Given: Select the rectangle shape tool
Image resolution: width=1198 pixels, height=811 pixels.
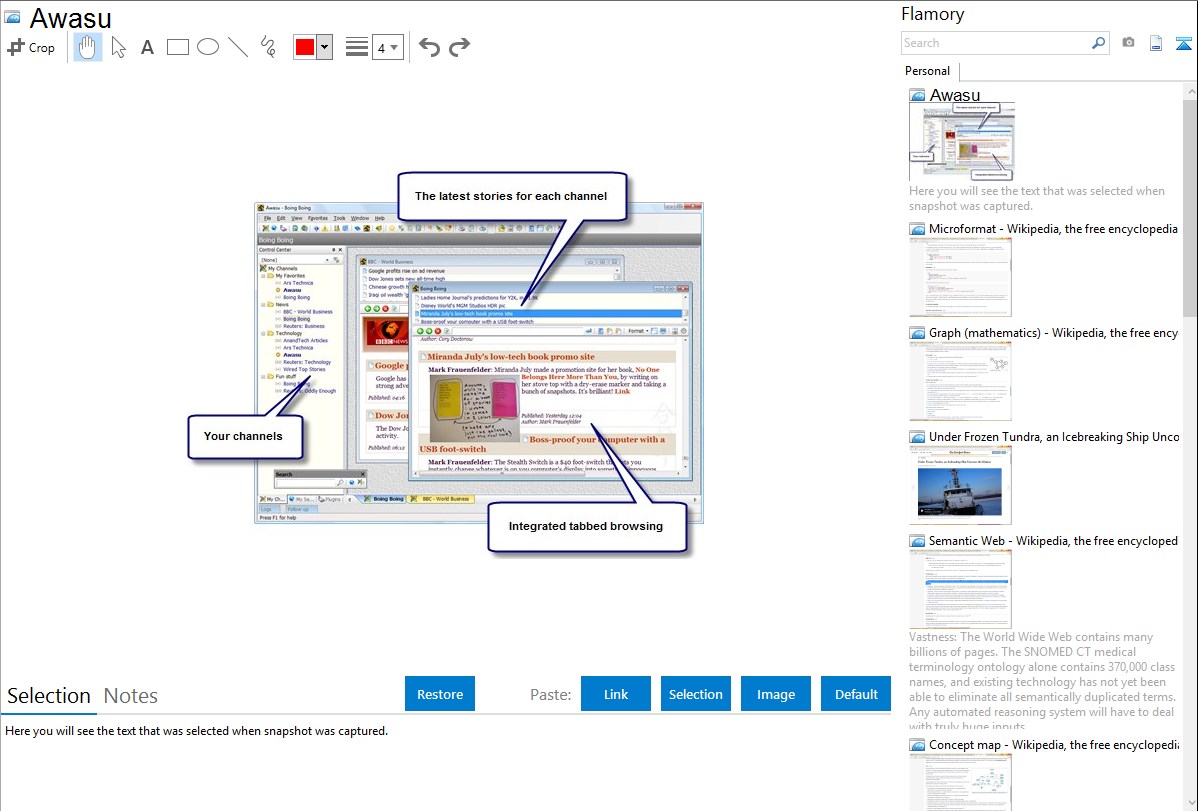Looking at the screenshot, I should pyautogui.click(x=177, y=47).
